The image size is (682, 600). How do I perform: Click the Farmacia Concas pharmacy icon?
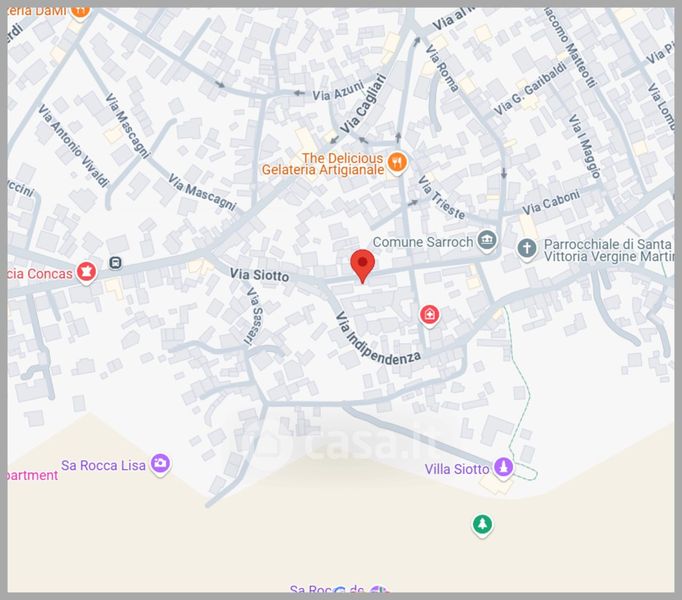pos(86,270)
